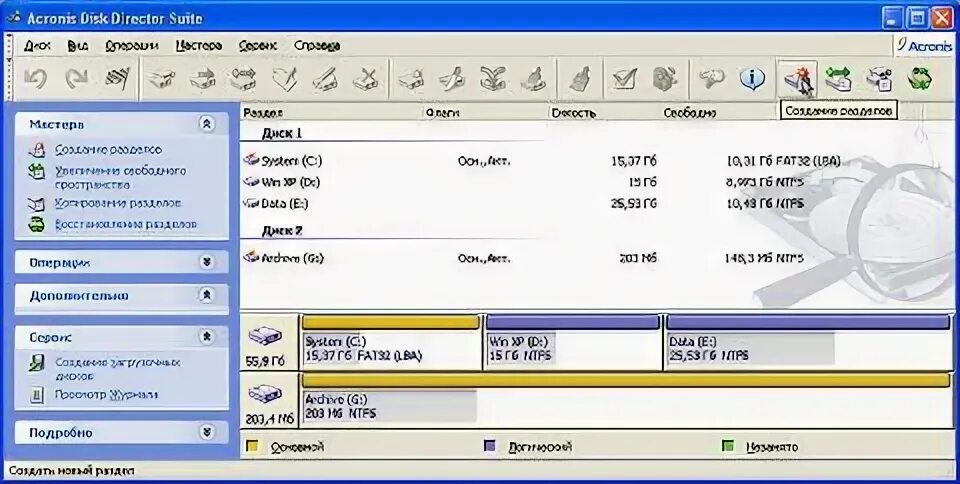Open the Мастера menu in menu bar

point(198,46)
